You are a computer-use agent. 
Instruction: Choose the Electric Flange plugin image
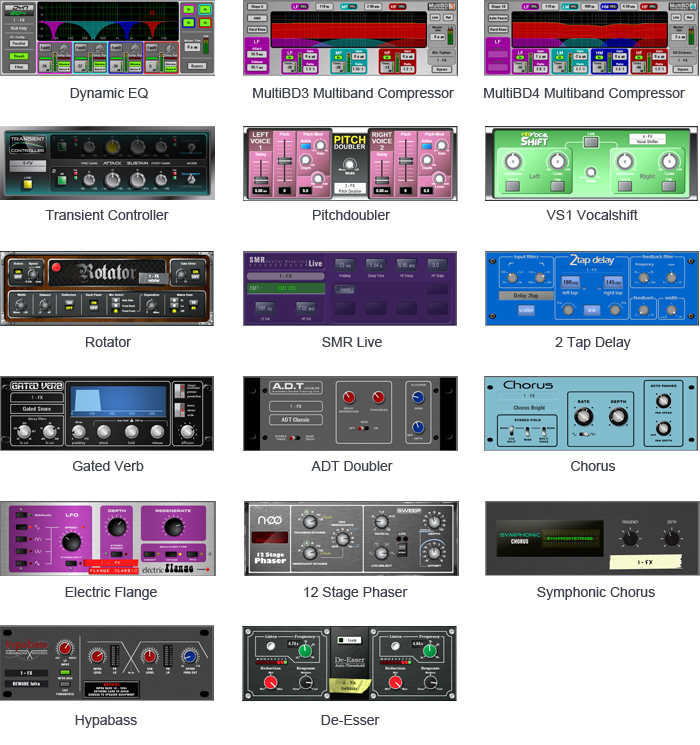coord(108,538)
